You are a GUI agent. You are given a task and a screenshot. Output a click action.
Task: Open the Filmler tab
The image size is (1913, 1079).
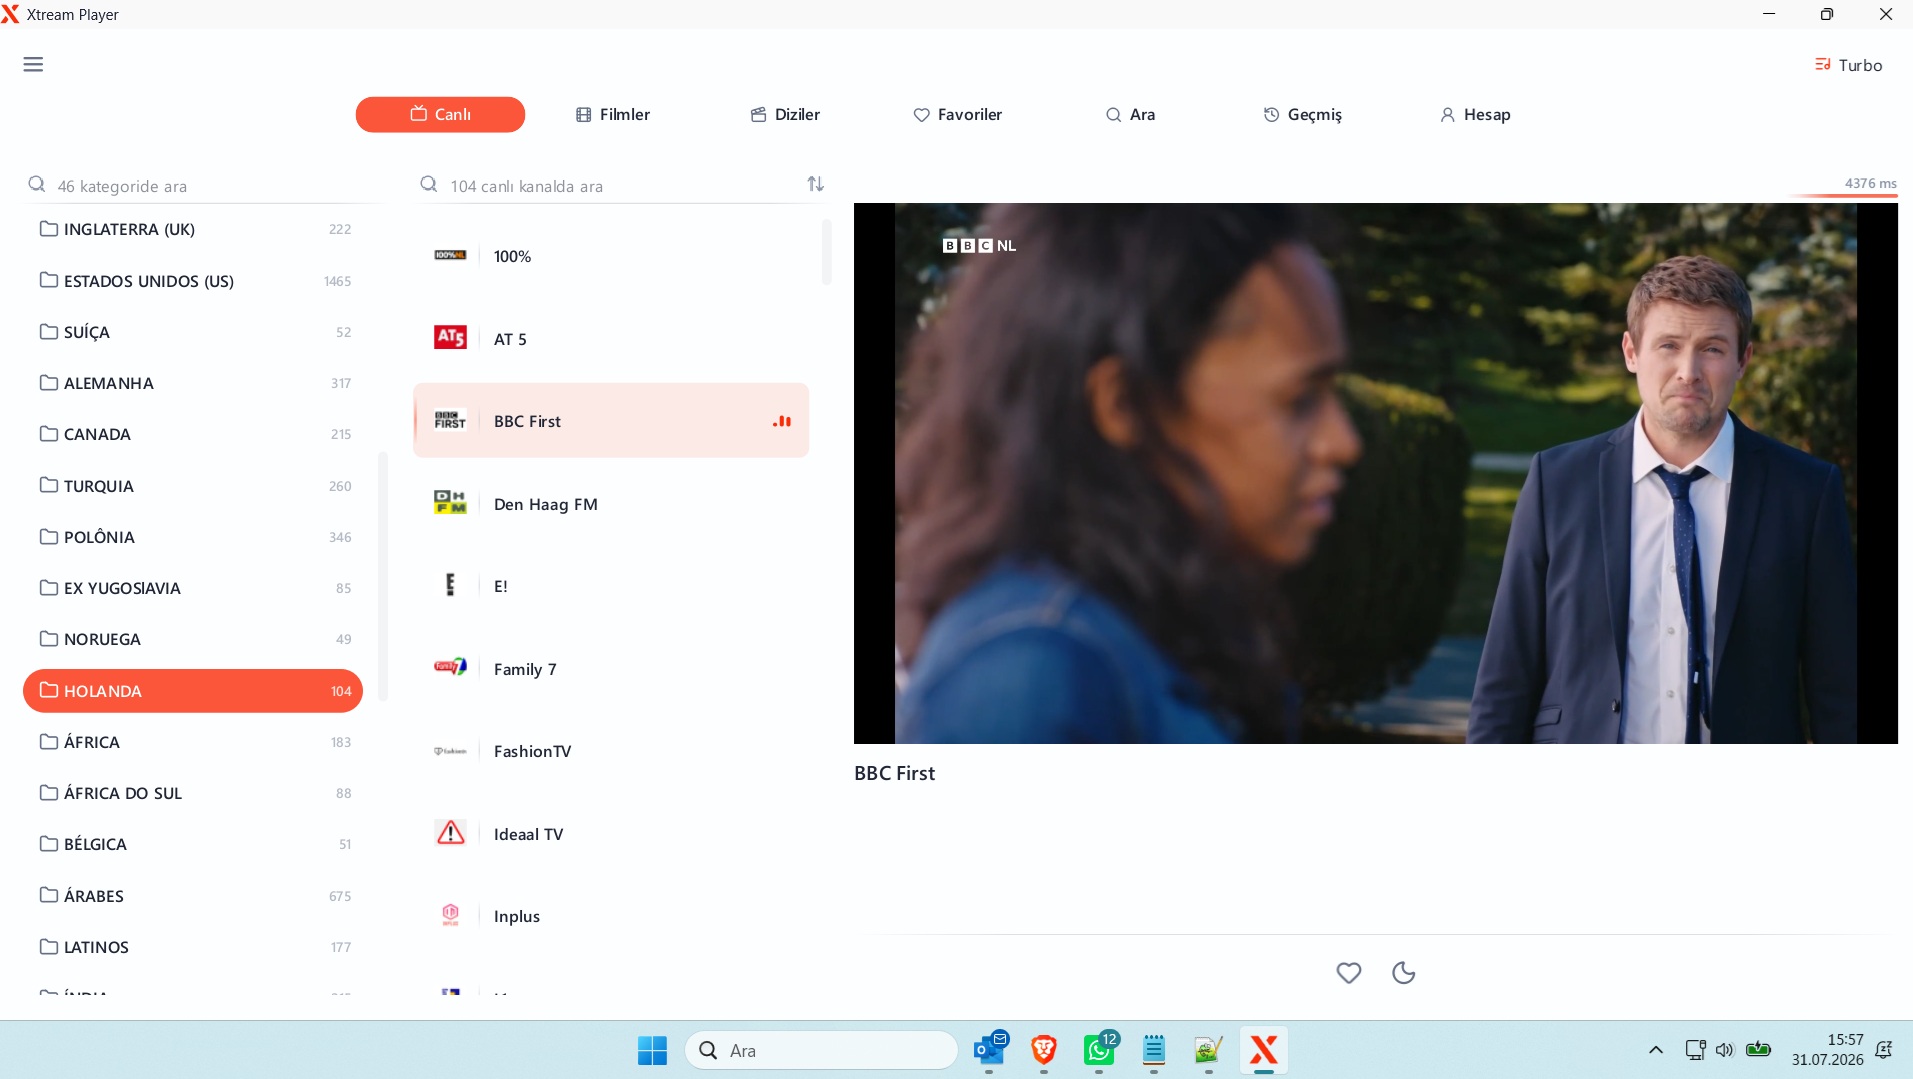click(613, 115)
